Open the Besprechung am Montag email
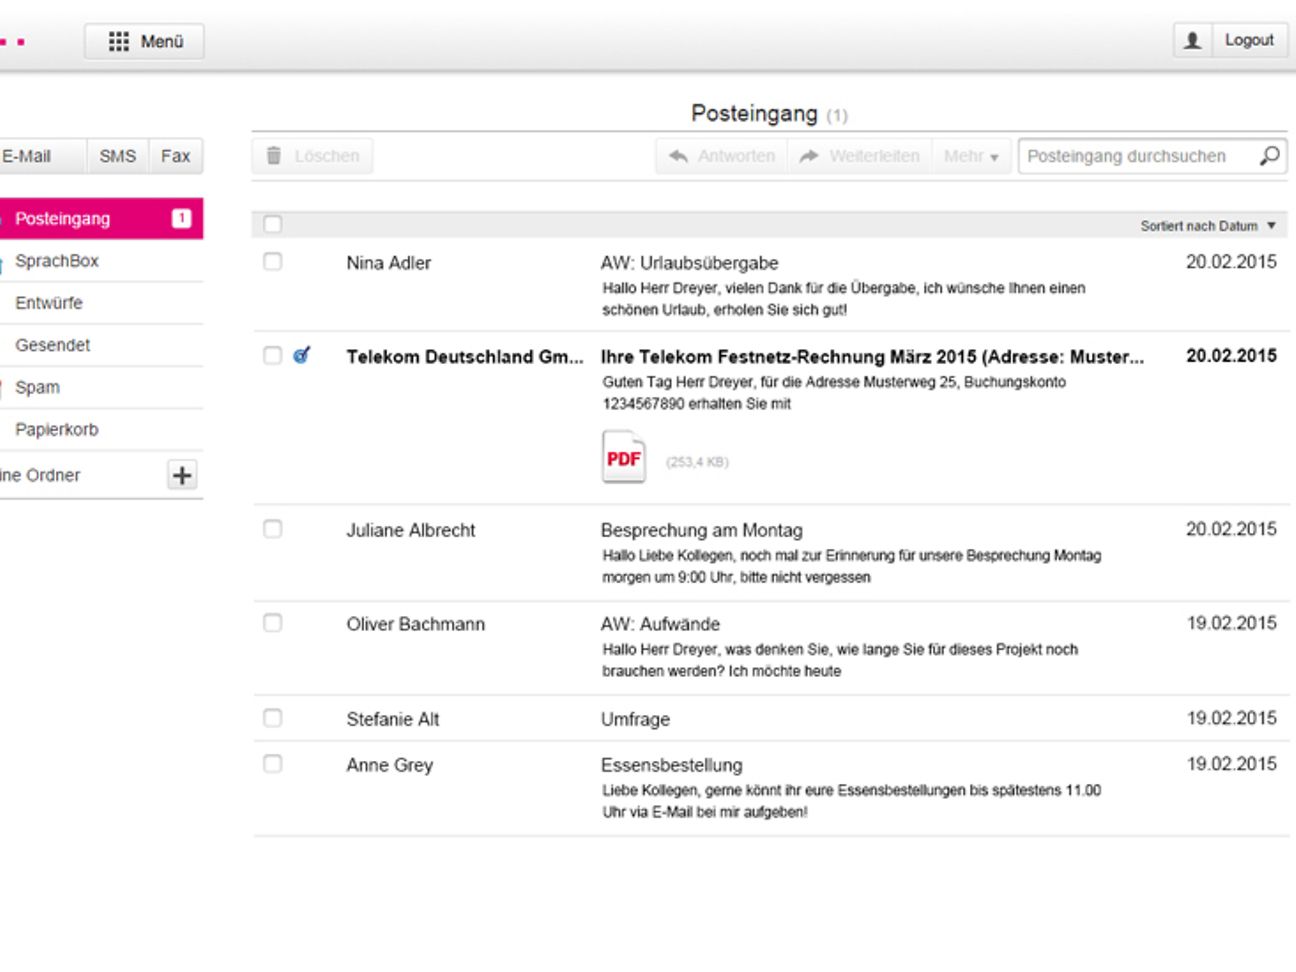 pos(701,530)
